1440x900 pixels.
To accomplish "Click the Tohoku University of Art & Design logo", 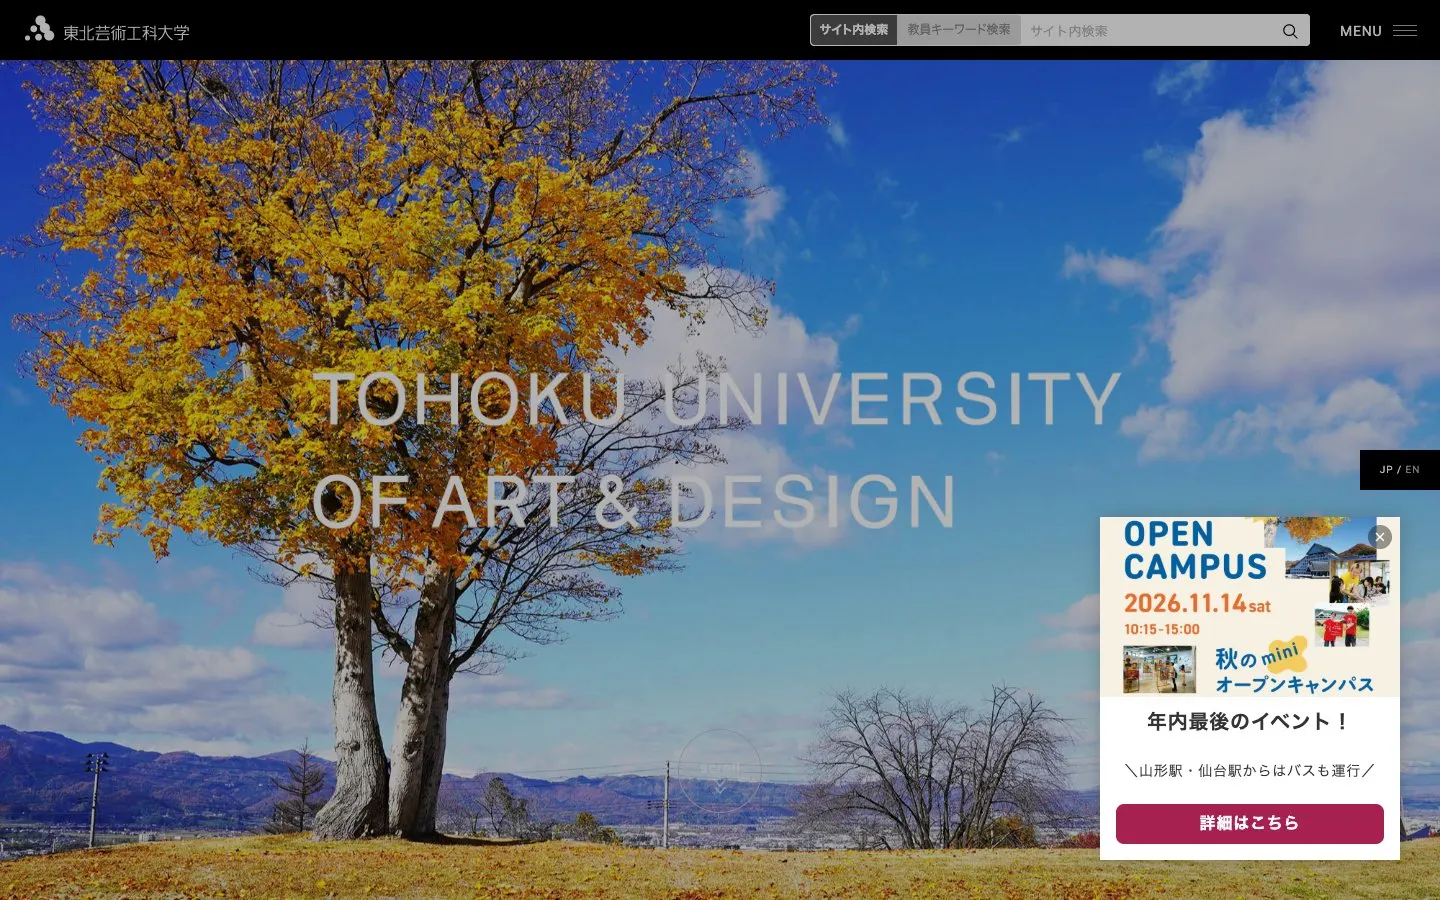I will [x=107, y=30].
